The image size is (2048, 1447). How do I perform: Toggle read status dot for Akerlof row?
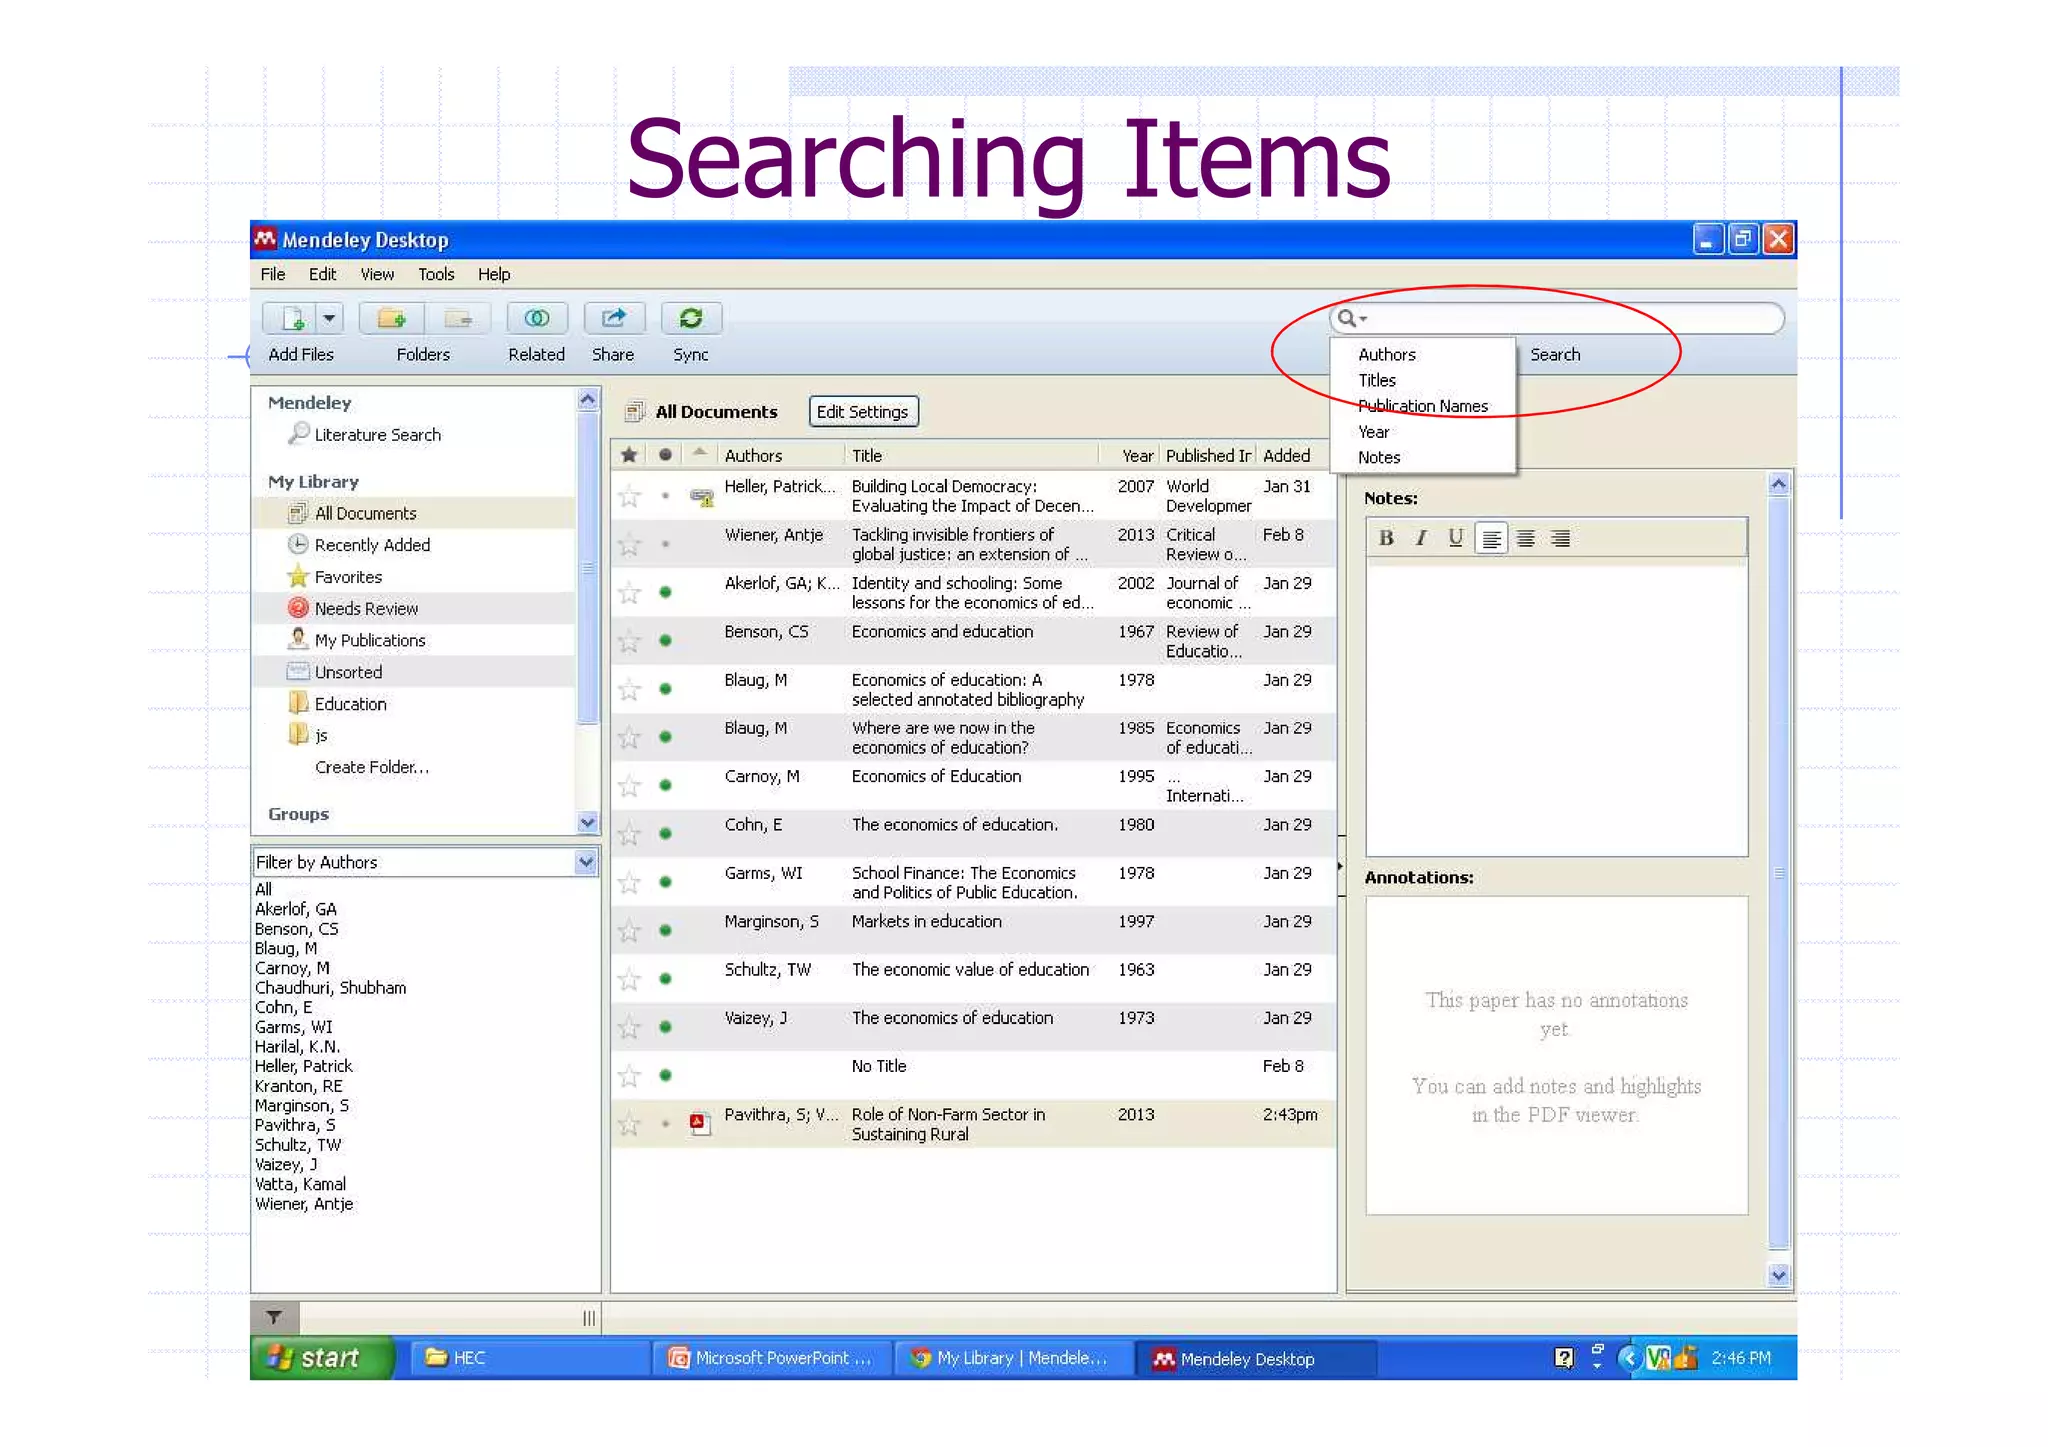665,592
